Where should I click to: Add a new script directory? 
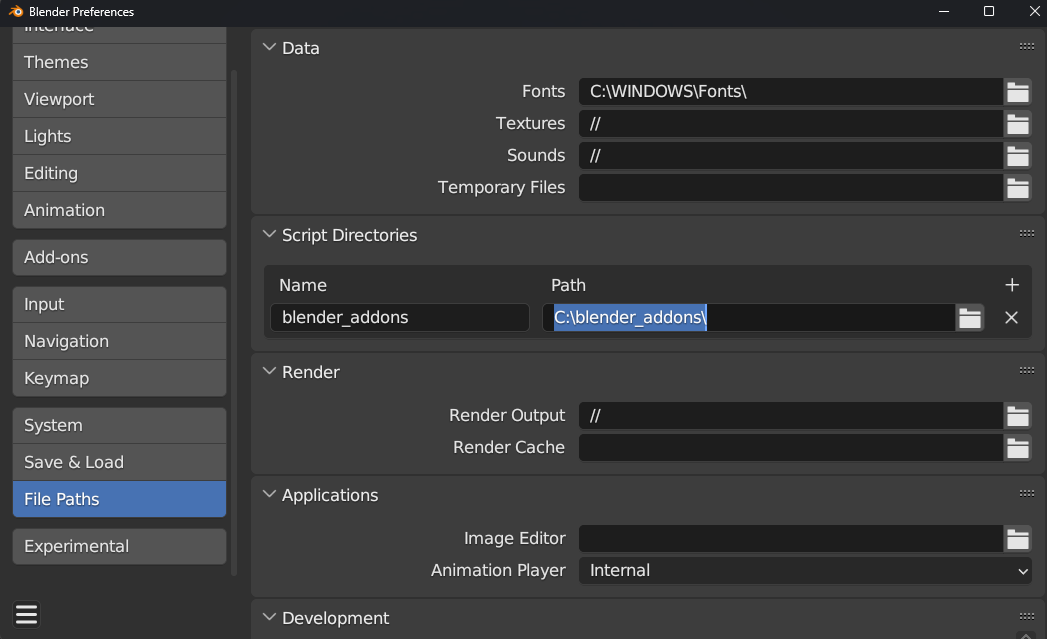1012,285
